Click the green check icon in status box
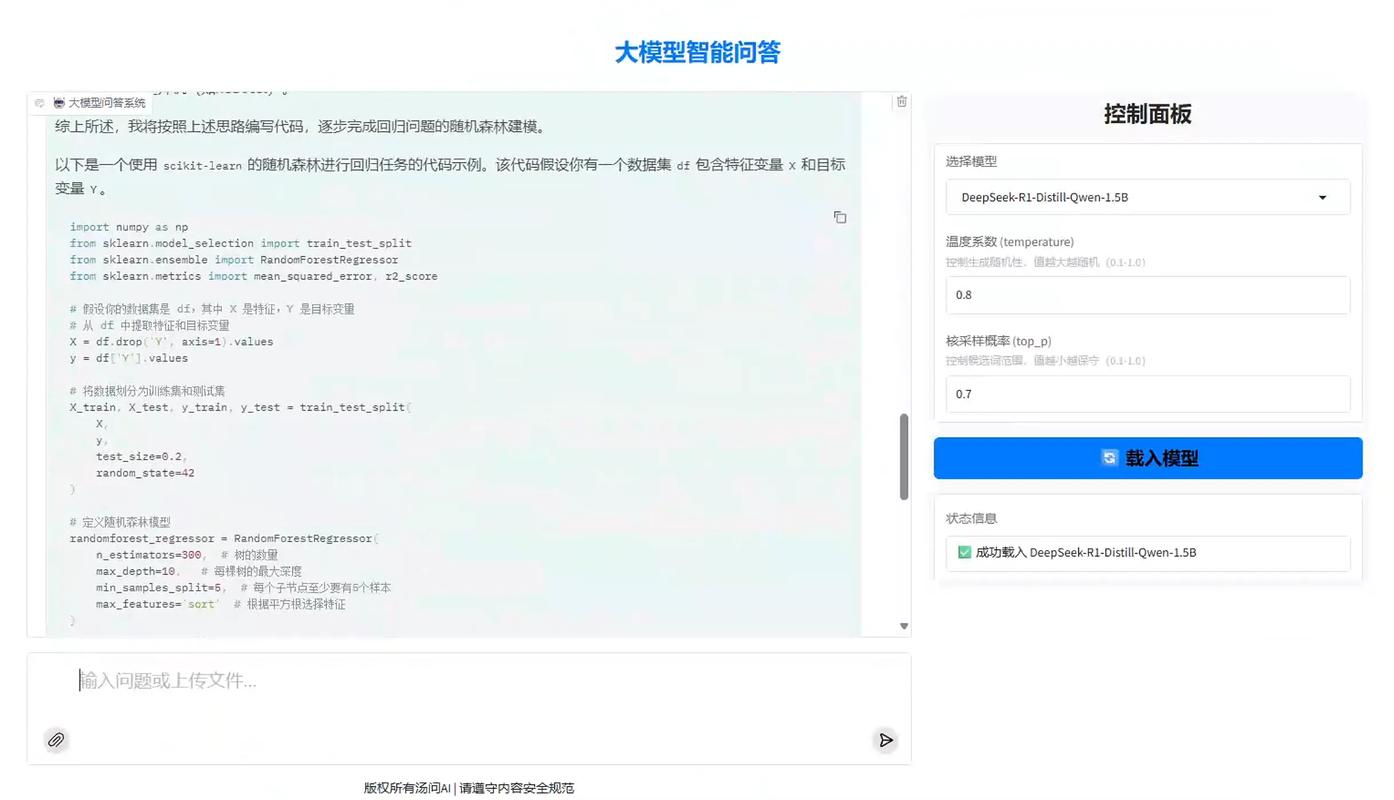This screenshot has width=1394, height=800. [x=964, y=552]
